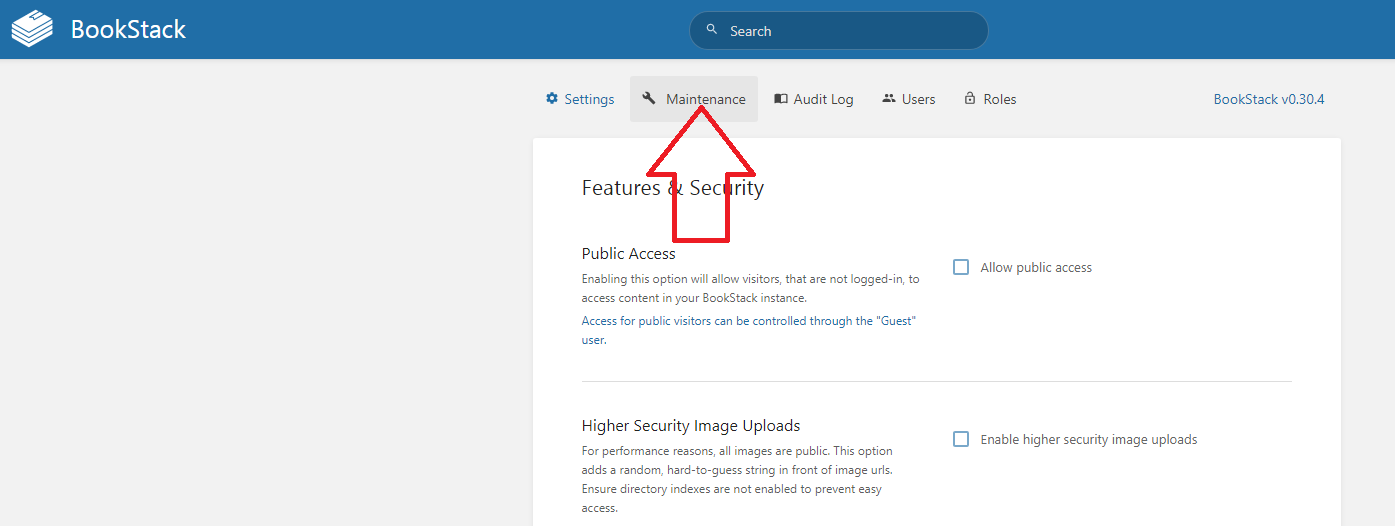Click the Maintenance wrench icon
The image size is (1395, 526).
(x=649, y=98)
